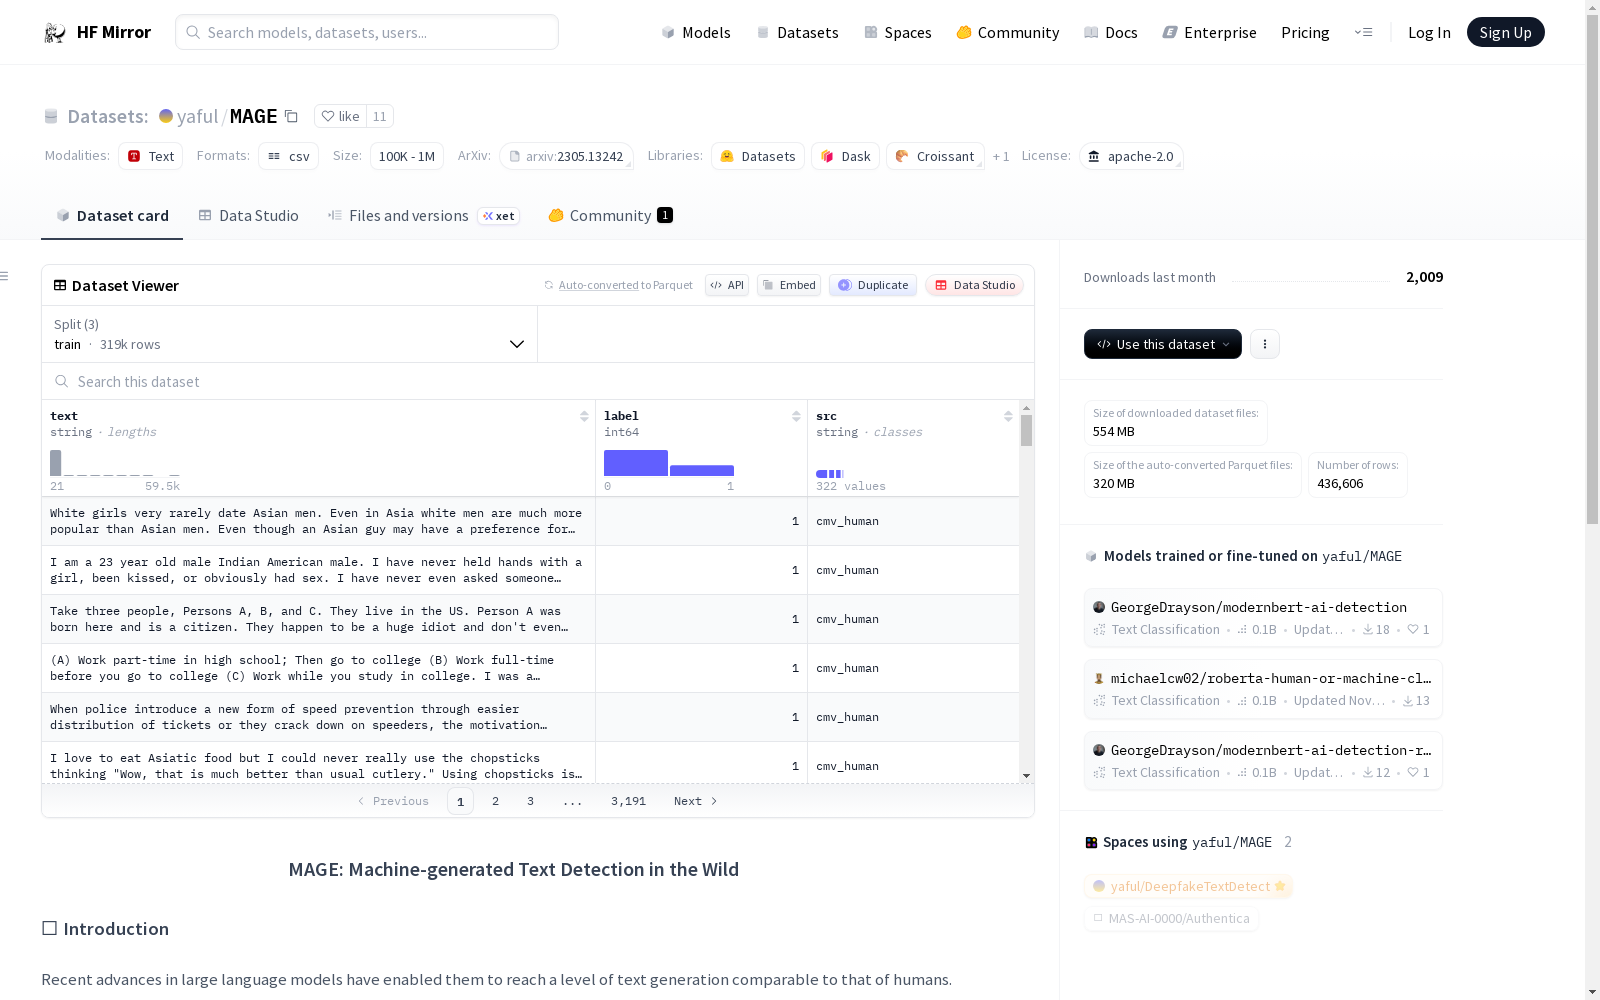
Task: Open Docs in the top navigation
Action: pos(1111,33)
